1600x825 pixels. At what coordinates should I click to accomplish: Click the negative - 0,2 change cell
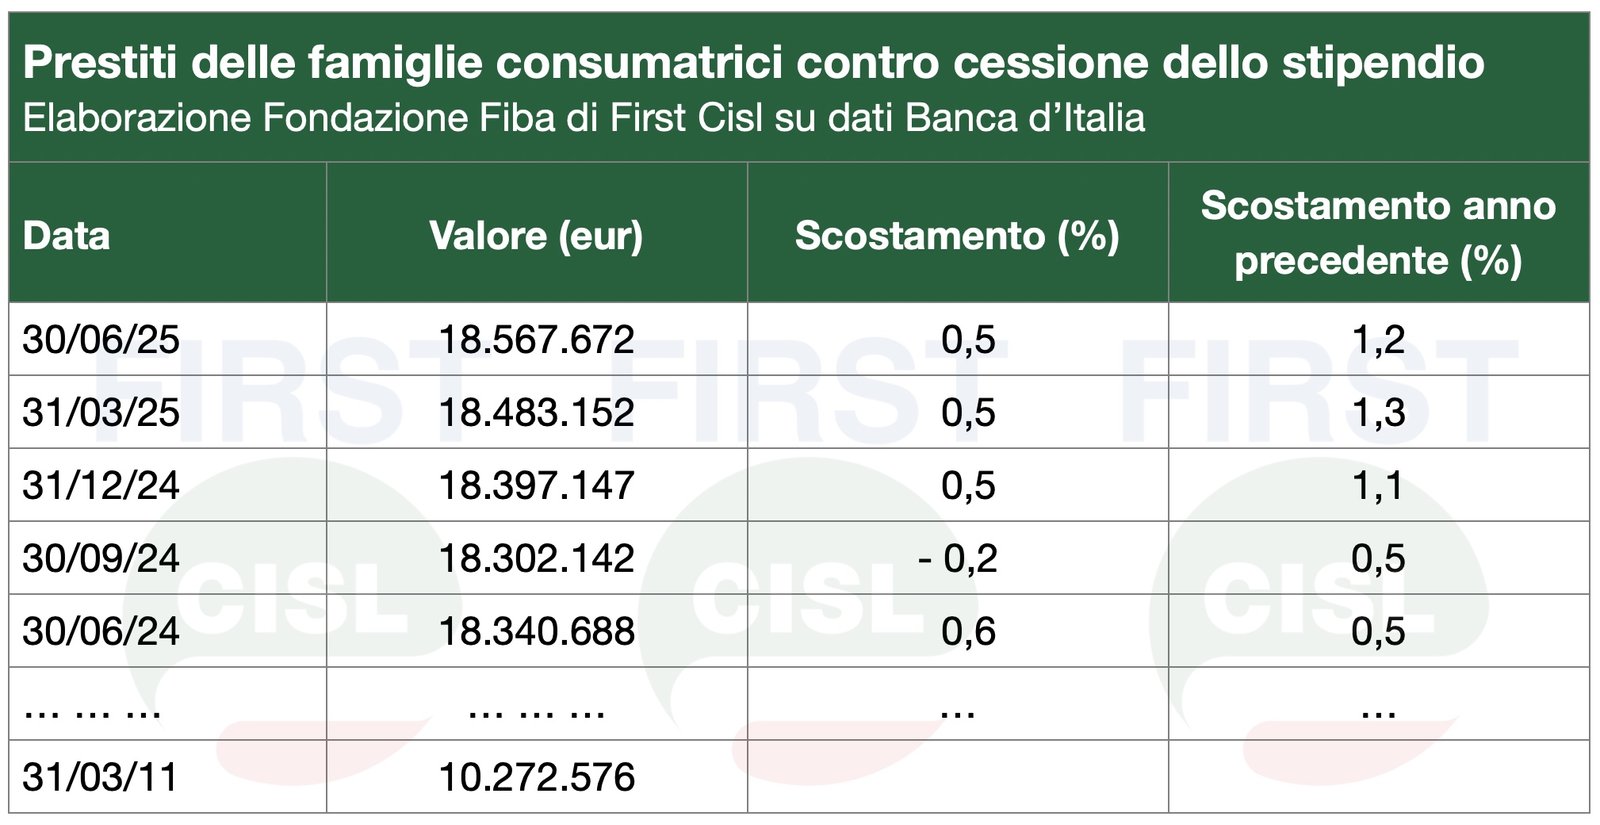click(x=957, y=558)
